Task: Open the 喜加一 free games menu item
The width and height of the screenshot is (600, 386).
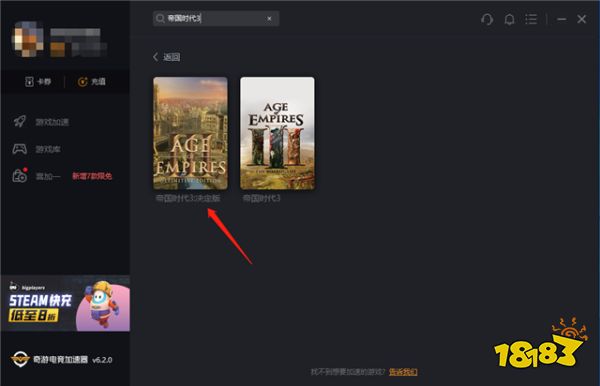Action: pyautogui.click(x=37, y=176)
